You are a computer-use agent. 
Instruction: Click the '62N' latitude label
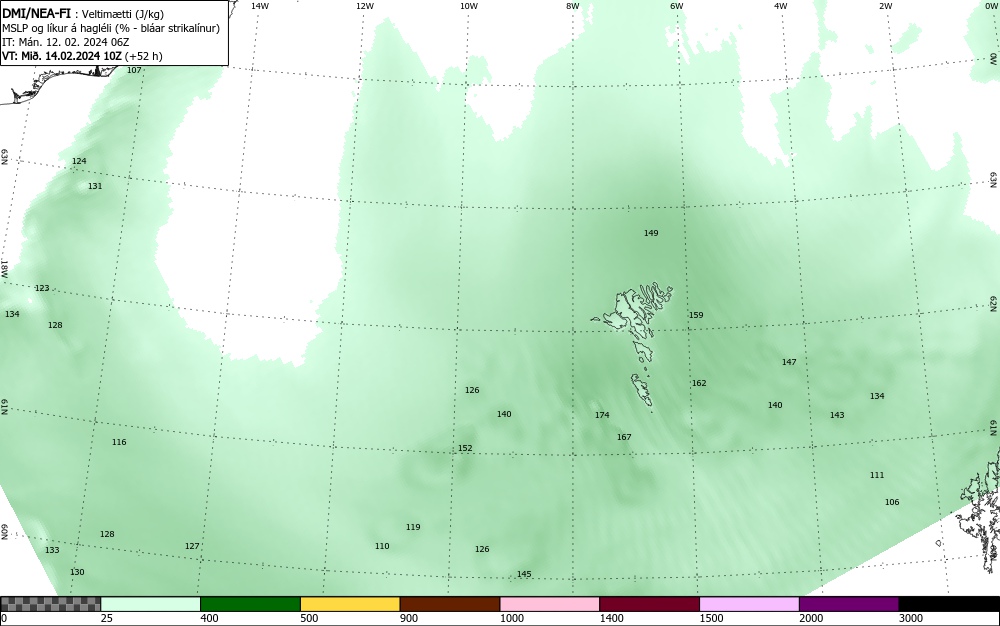tap(994, 304)
